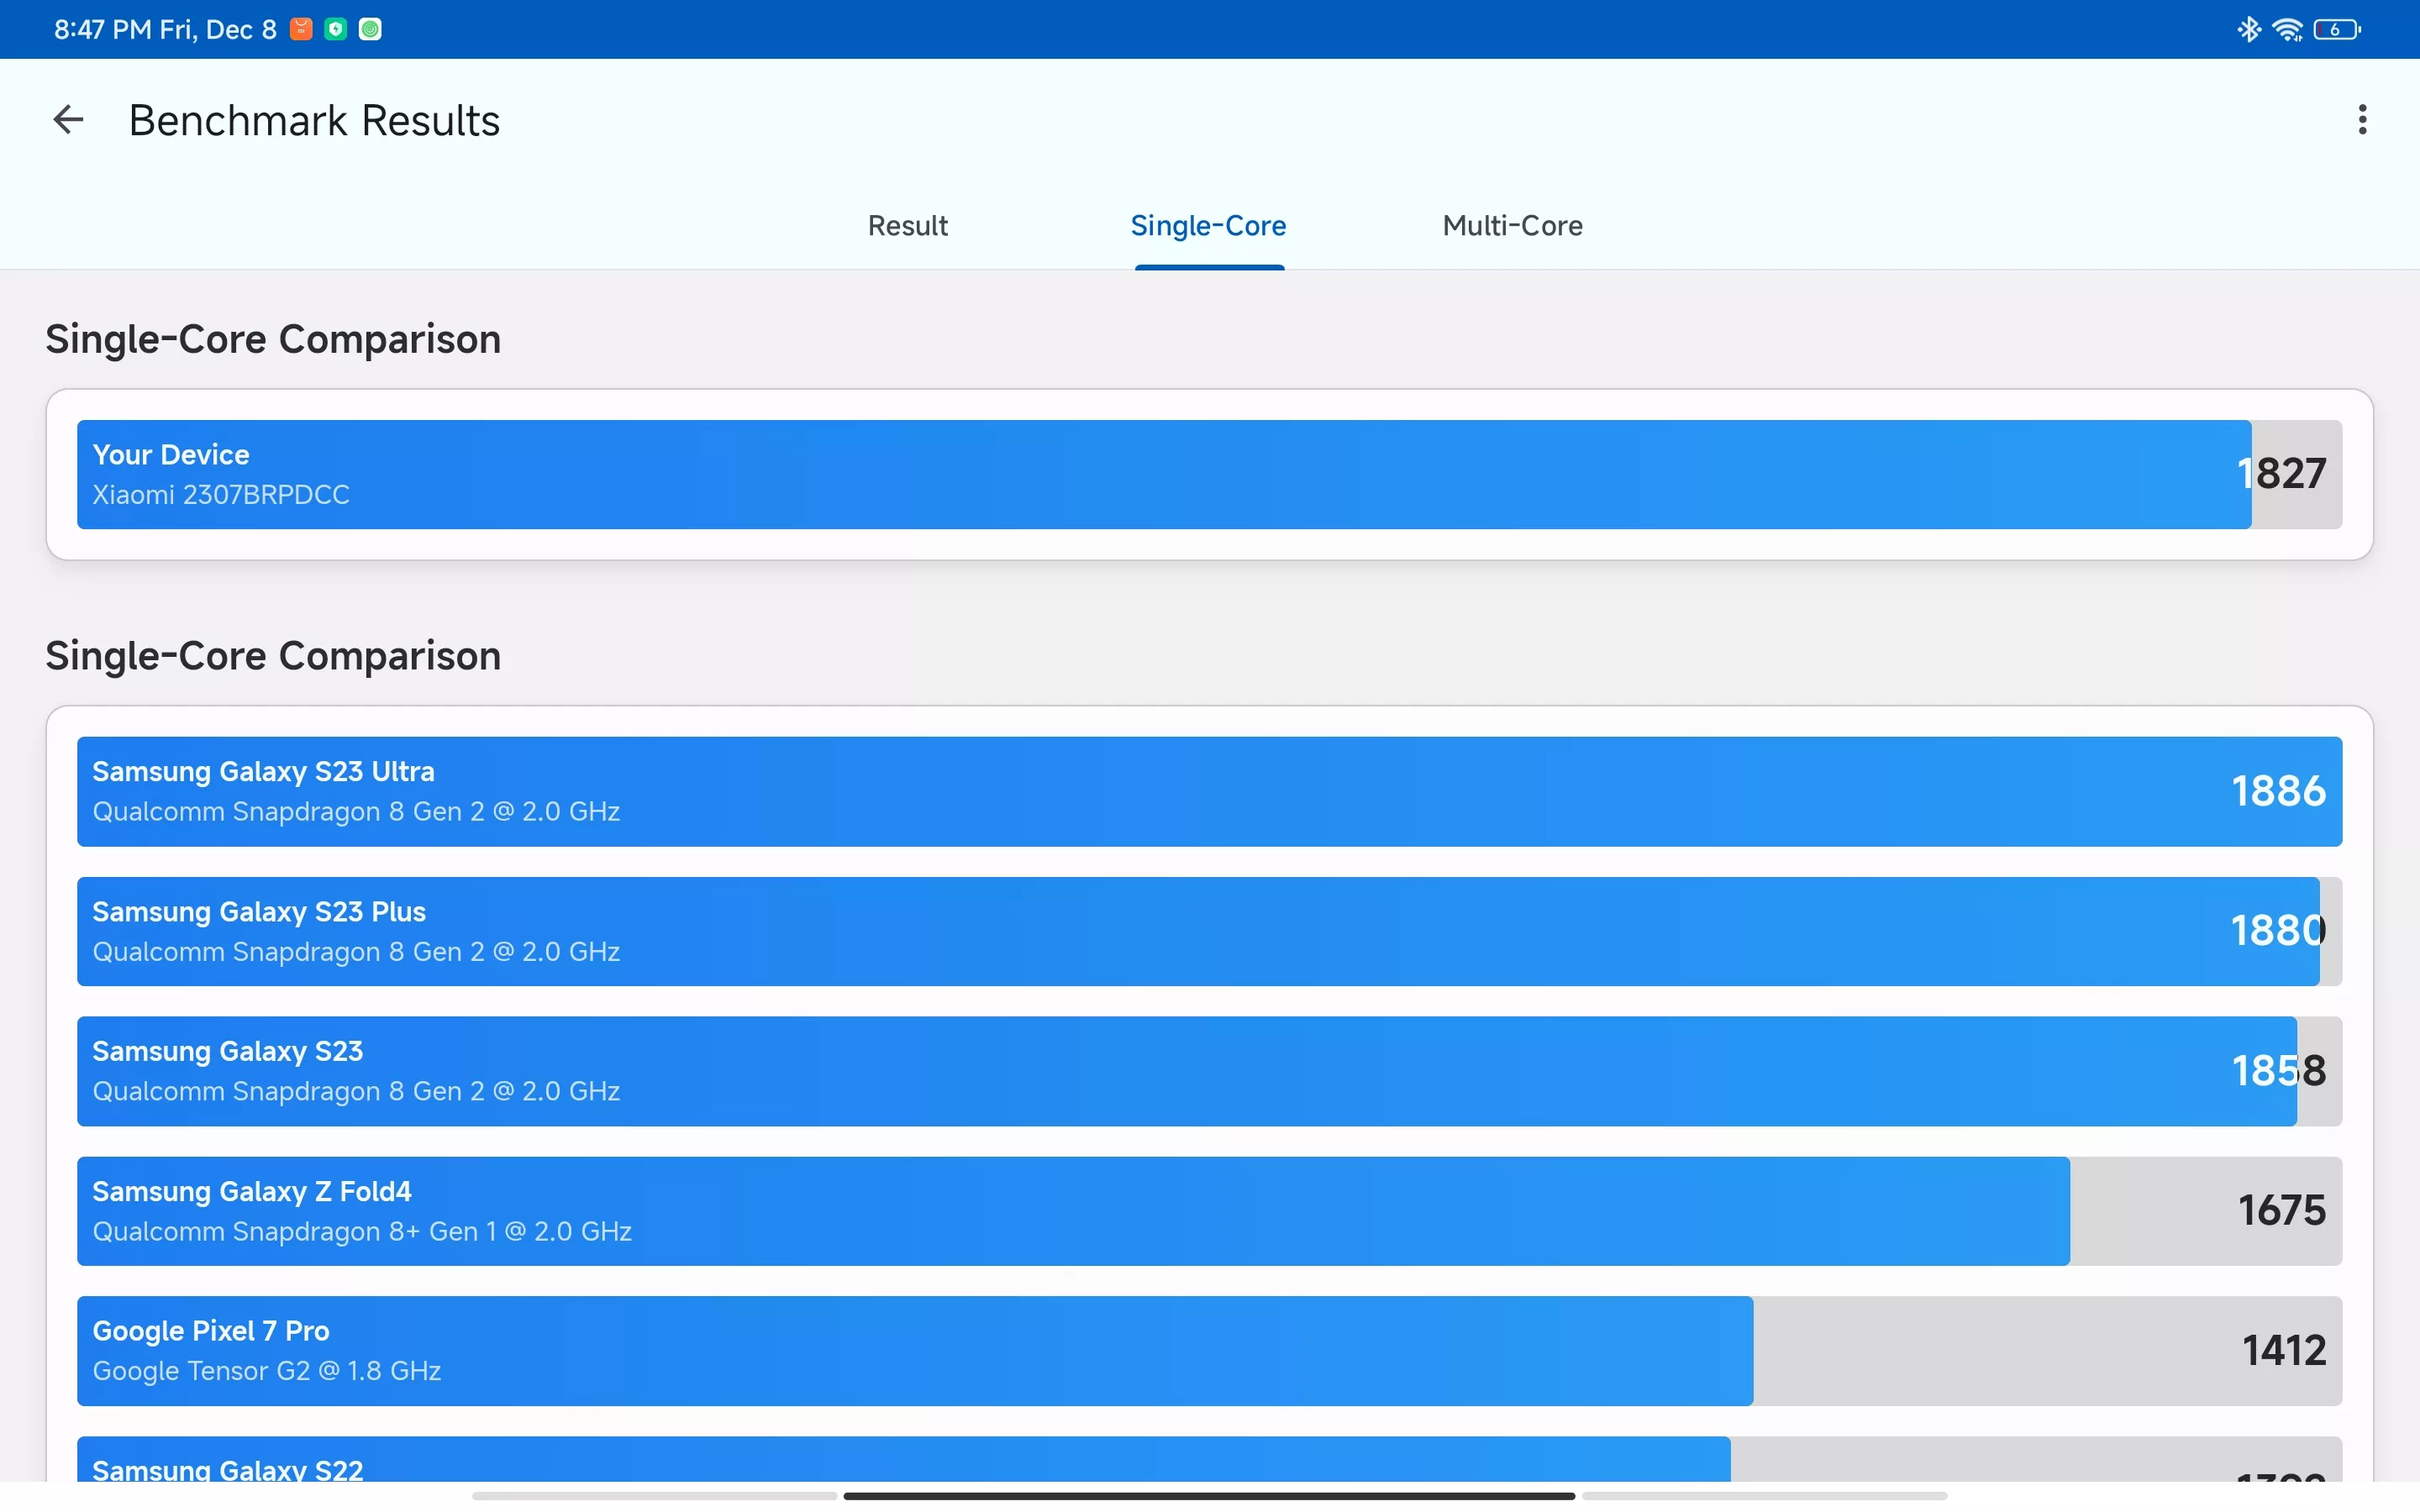Tap the round green notification icon

tap(370, 29)
